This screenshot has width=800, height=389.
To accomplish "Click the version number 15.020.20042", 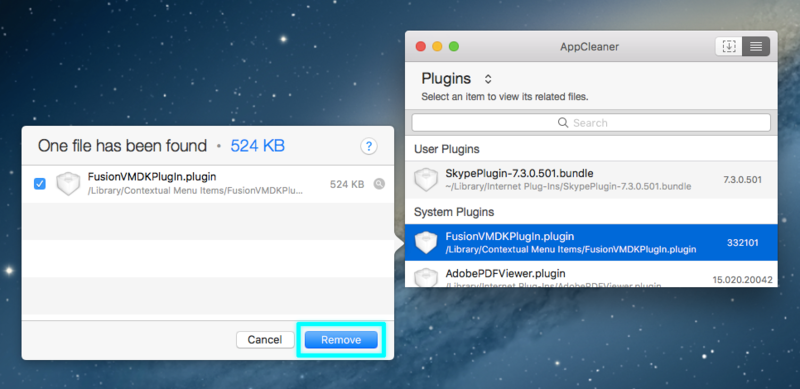I will point(742,280).
